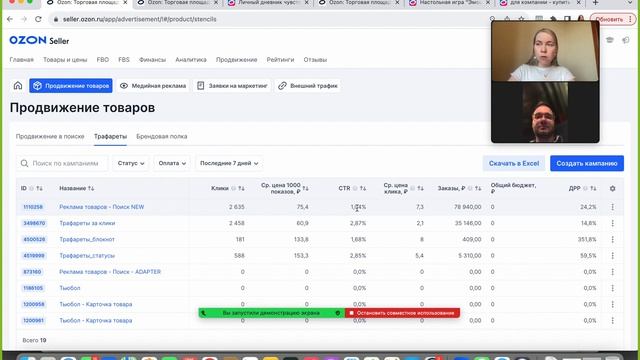Open the Статус filter dropdown
This screenshot has height=360, width=640.
click(131, 163)
